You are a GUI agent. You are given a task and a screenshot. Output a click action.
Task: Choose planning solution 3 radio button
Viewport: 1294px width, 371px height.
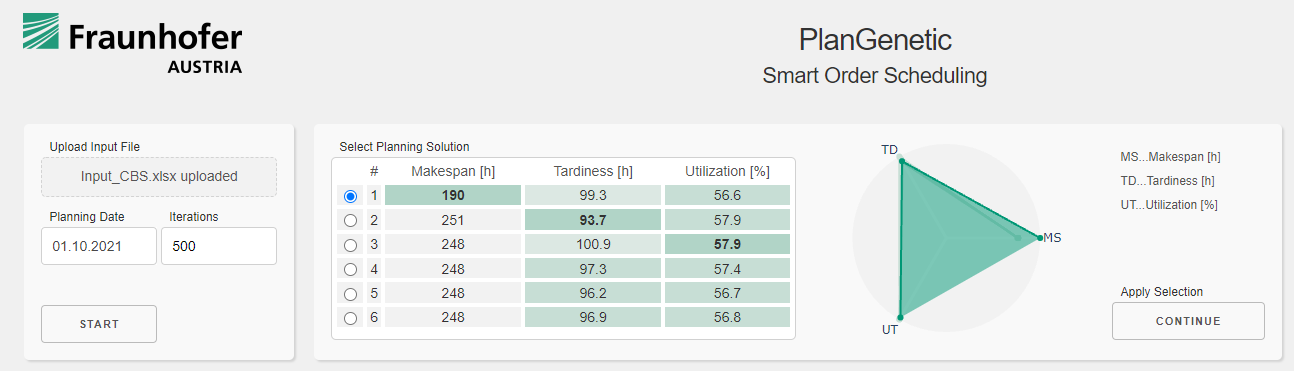click(x=350, y=245)
